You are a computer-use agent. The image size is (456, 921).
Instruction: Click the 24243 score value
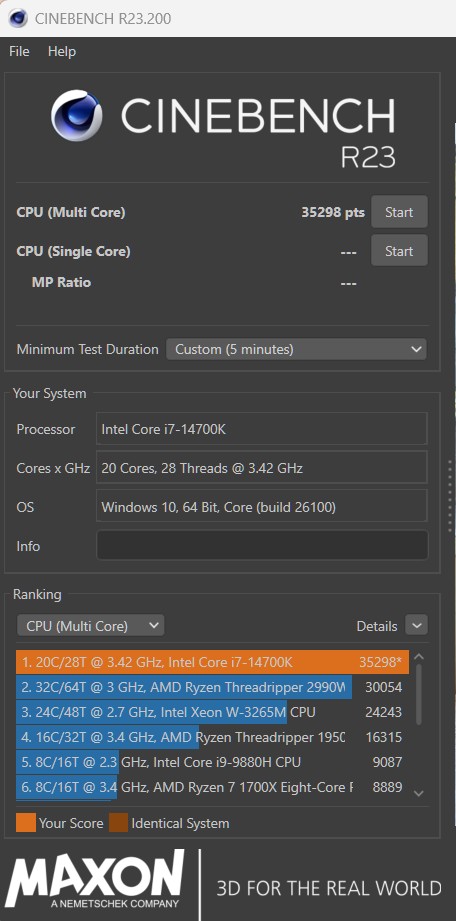[384, 712]
